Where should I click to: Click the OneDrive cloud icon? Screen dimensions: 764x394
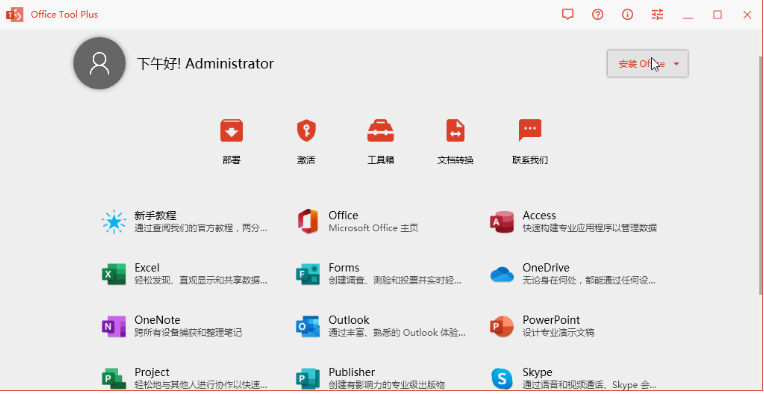coord(502,274)
